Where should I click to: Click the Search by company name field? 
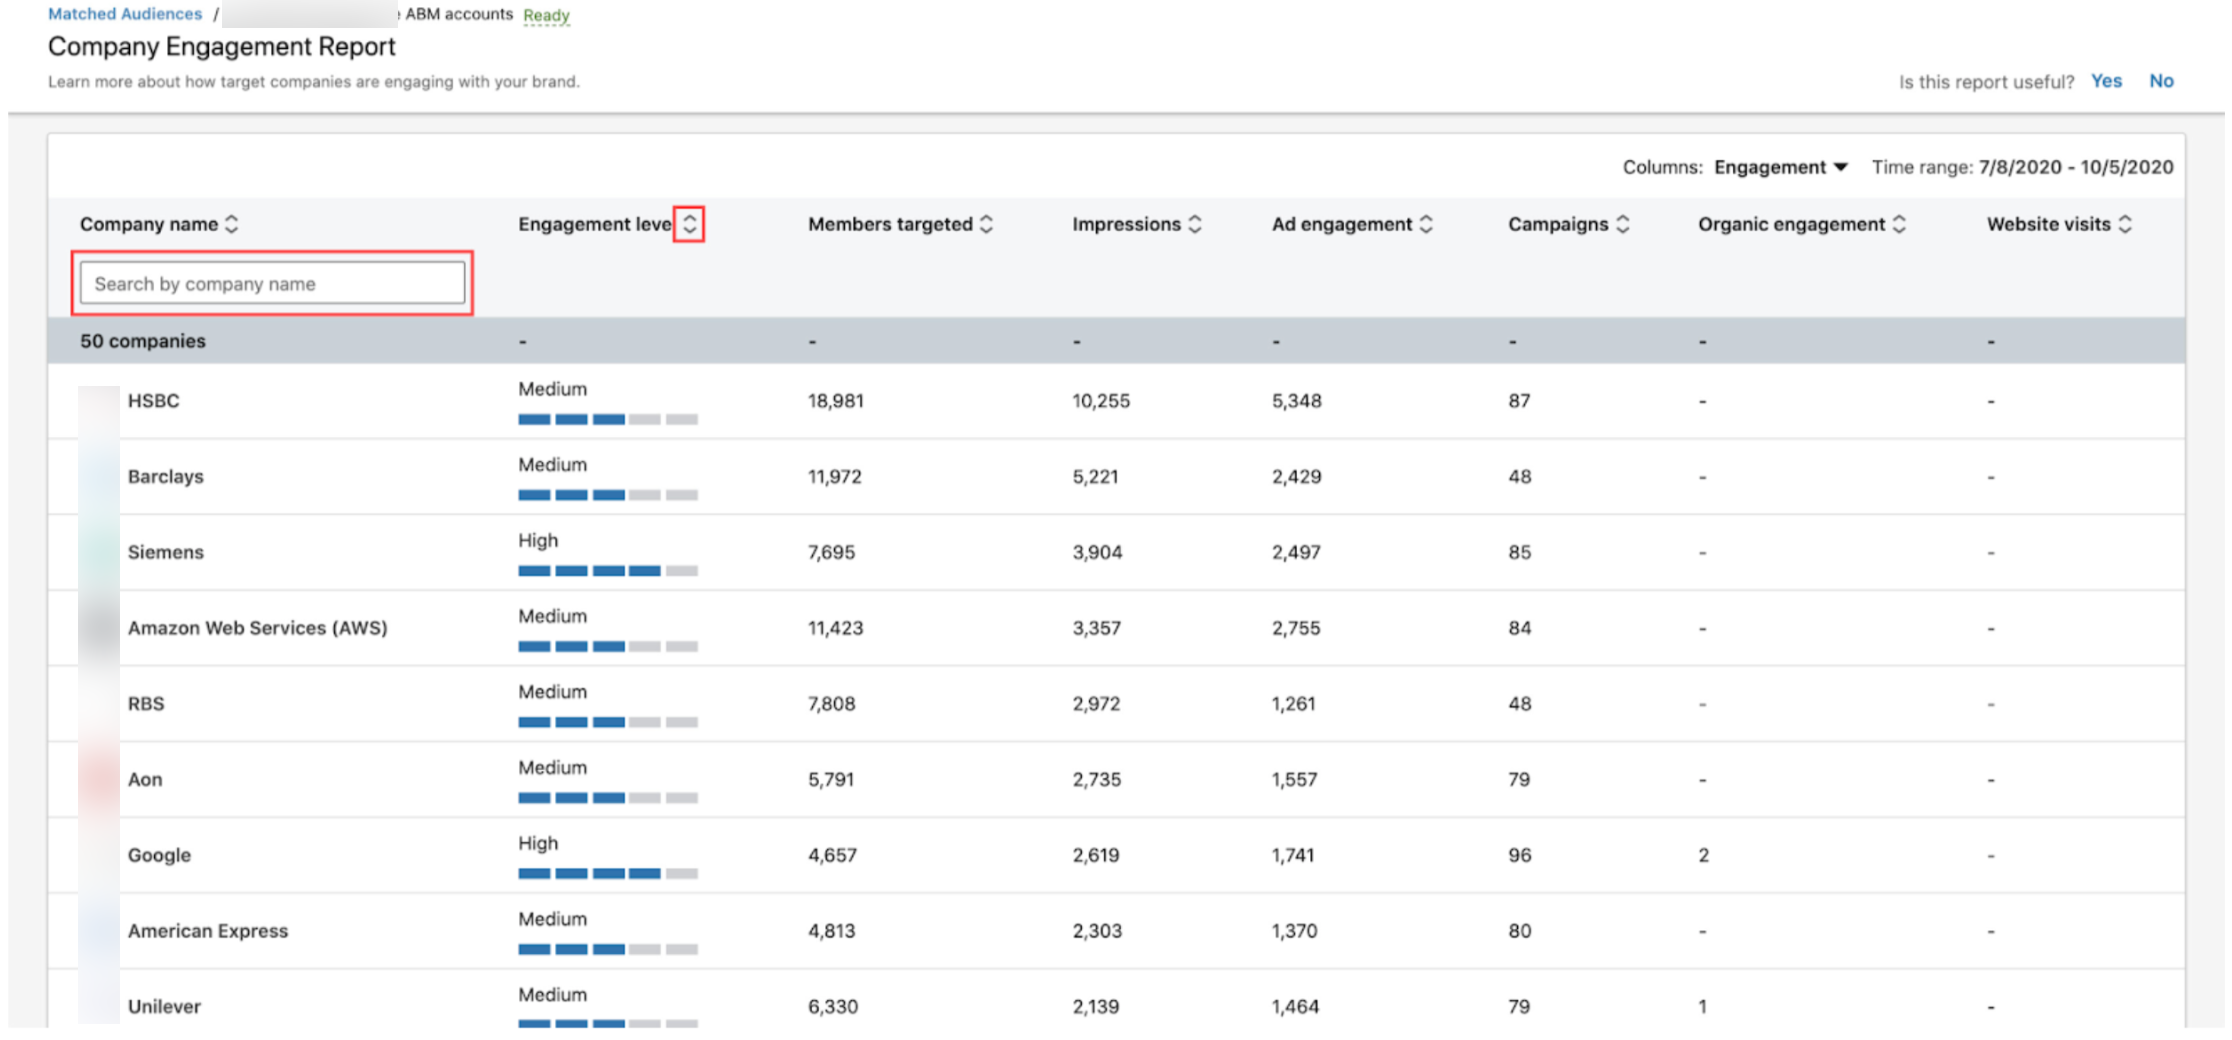[272, 283]
